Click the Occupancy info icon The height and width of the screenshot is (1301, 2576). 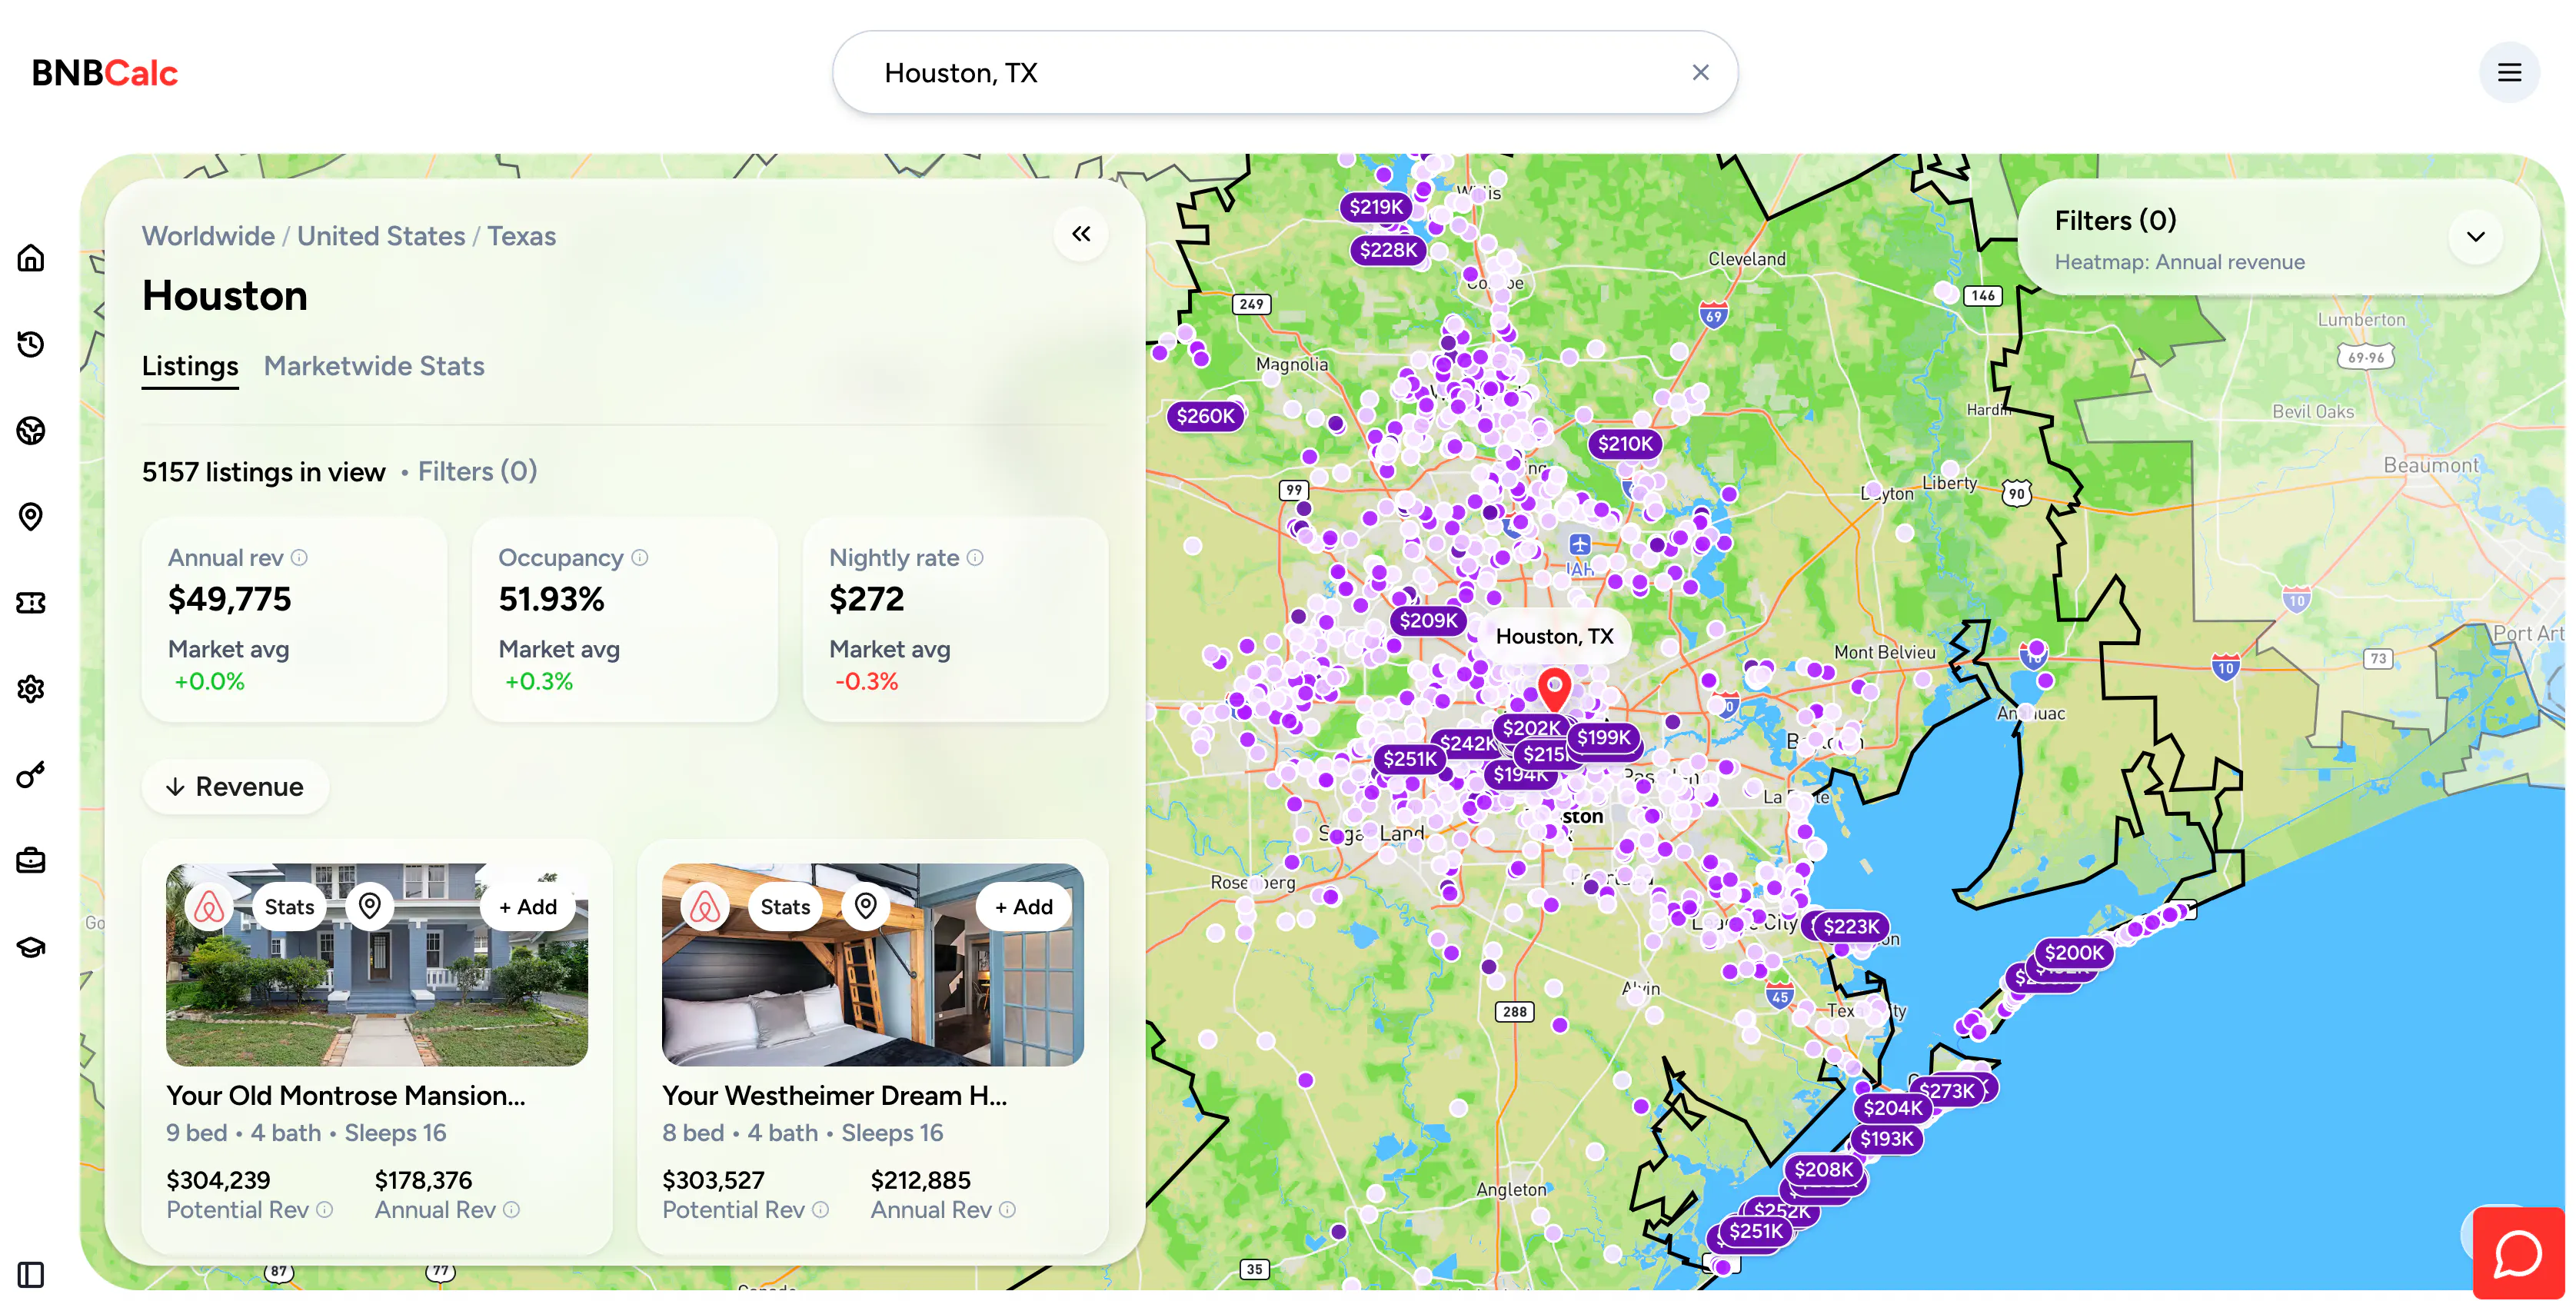point(640,557)
